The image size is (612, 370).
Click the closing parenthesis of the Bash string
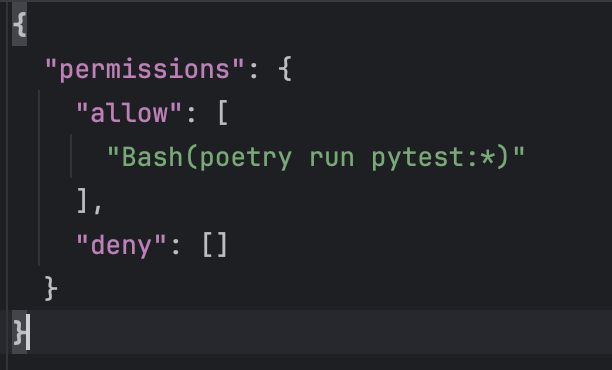503,157
